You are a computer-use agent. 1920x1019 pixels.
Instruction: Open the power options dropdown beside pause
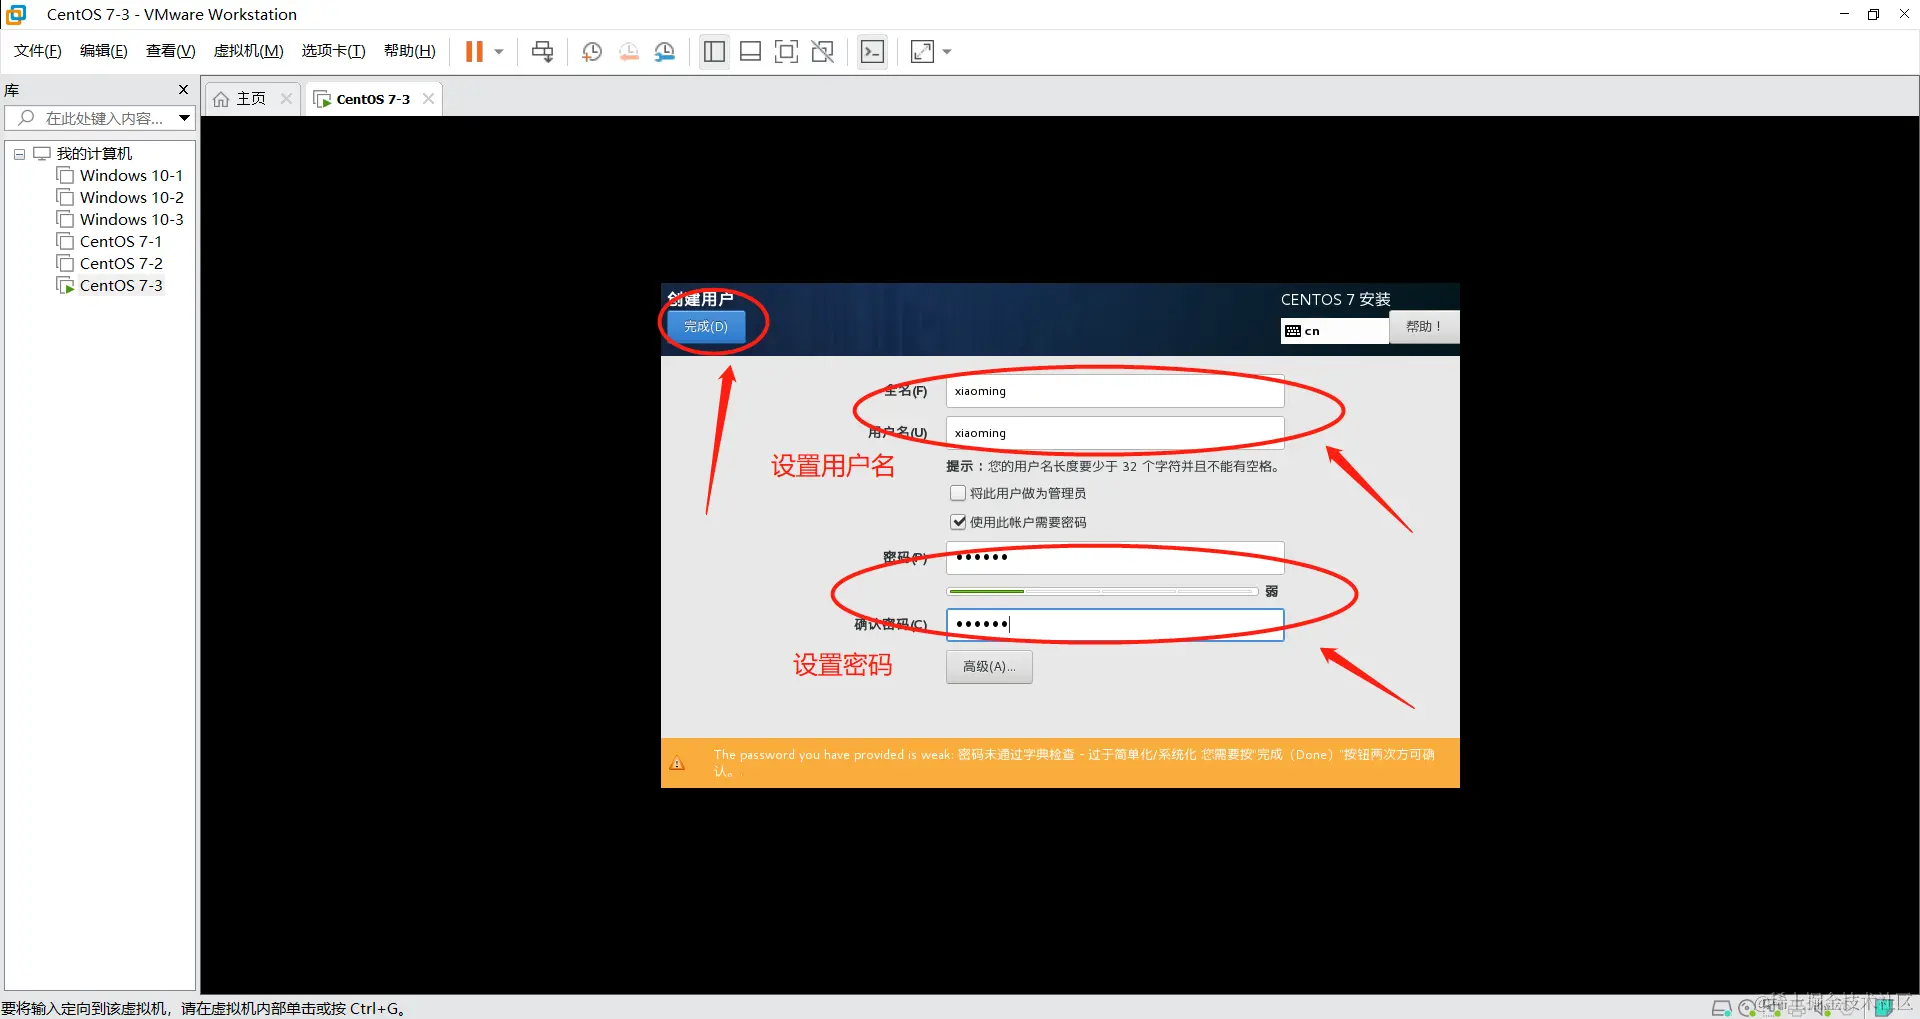point(499,52)
